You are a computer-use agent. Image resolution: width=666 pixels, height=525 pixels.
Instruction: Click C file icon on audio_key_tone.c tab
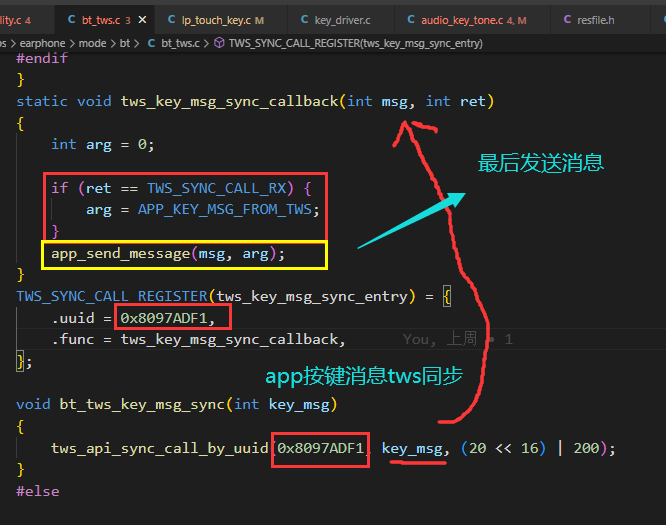(411, 20)
